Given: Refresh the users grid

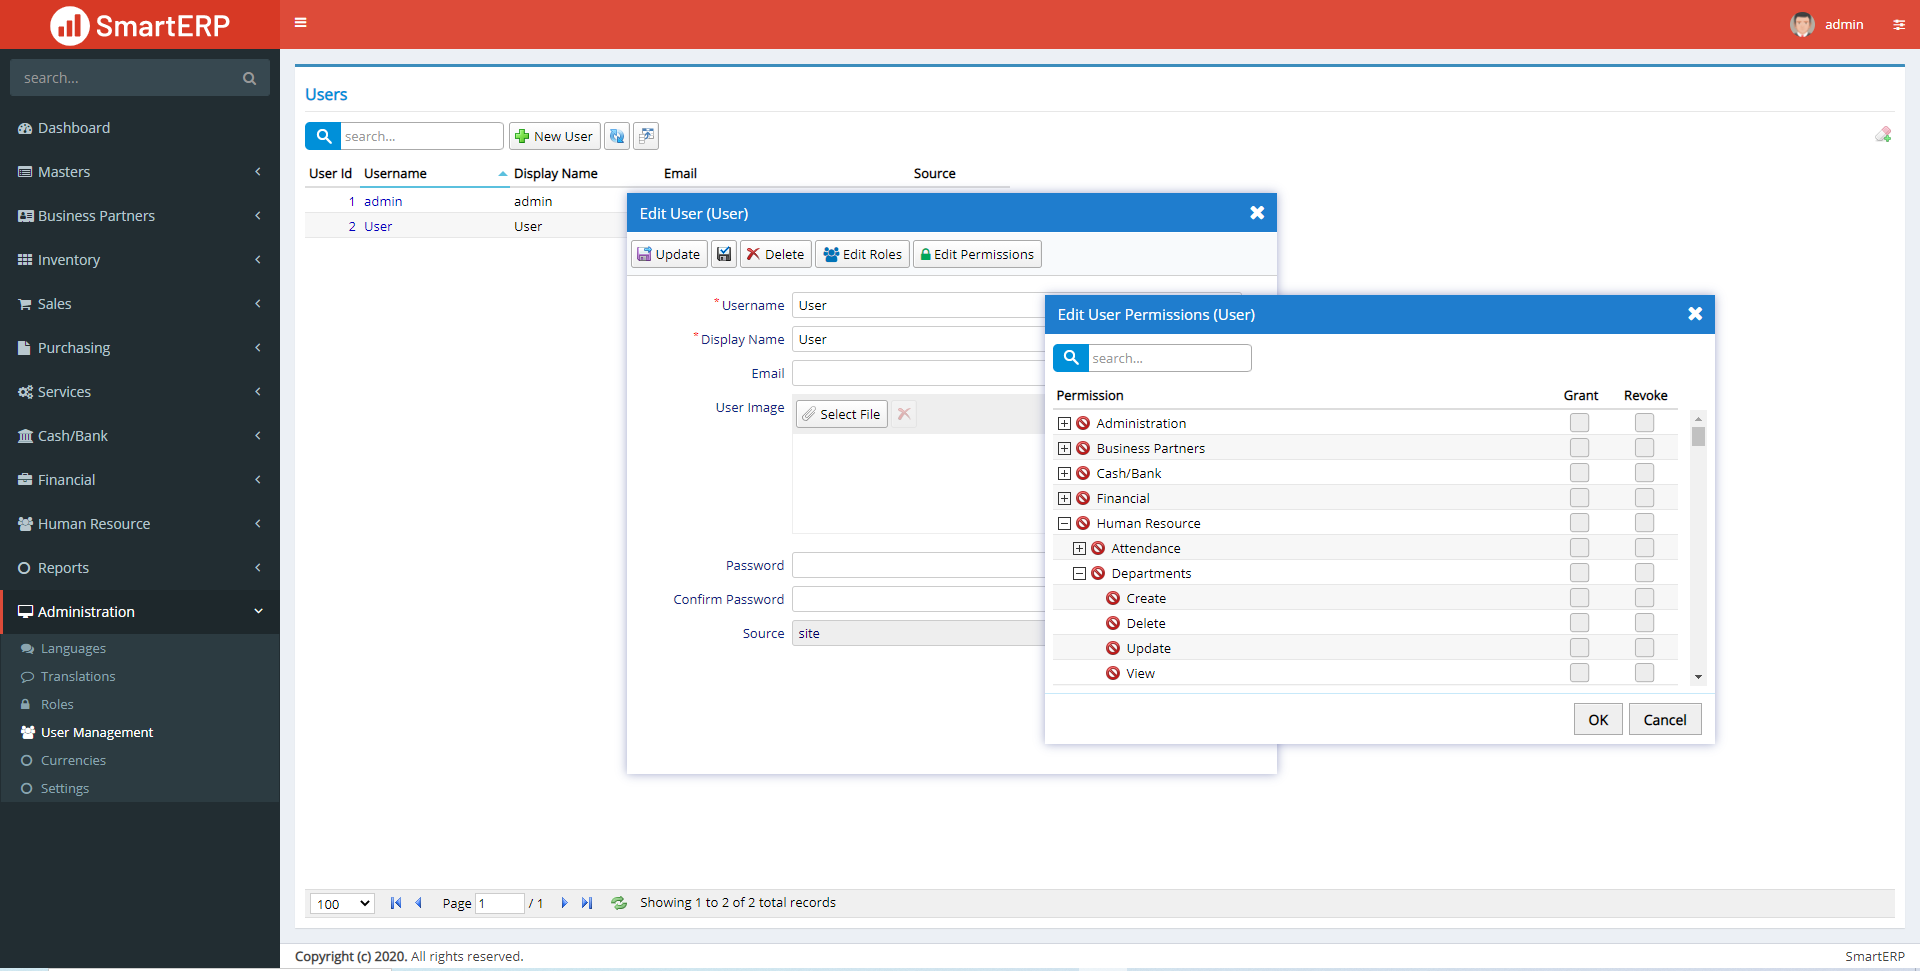Looking at the screenshot, I should [x=616, y=136].
